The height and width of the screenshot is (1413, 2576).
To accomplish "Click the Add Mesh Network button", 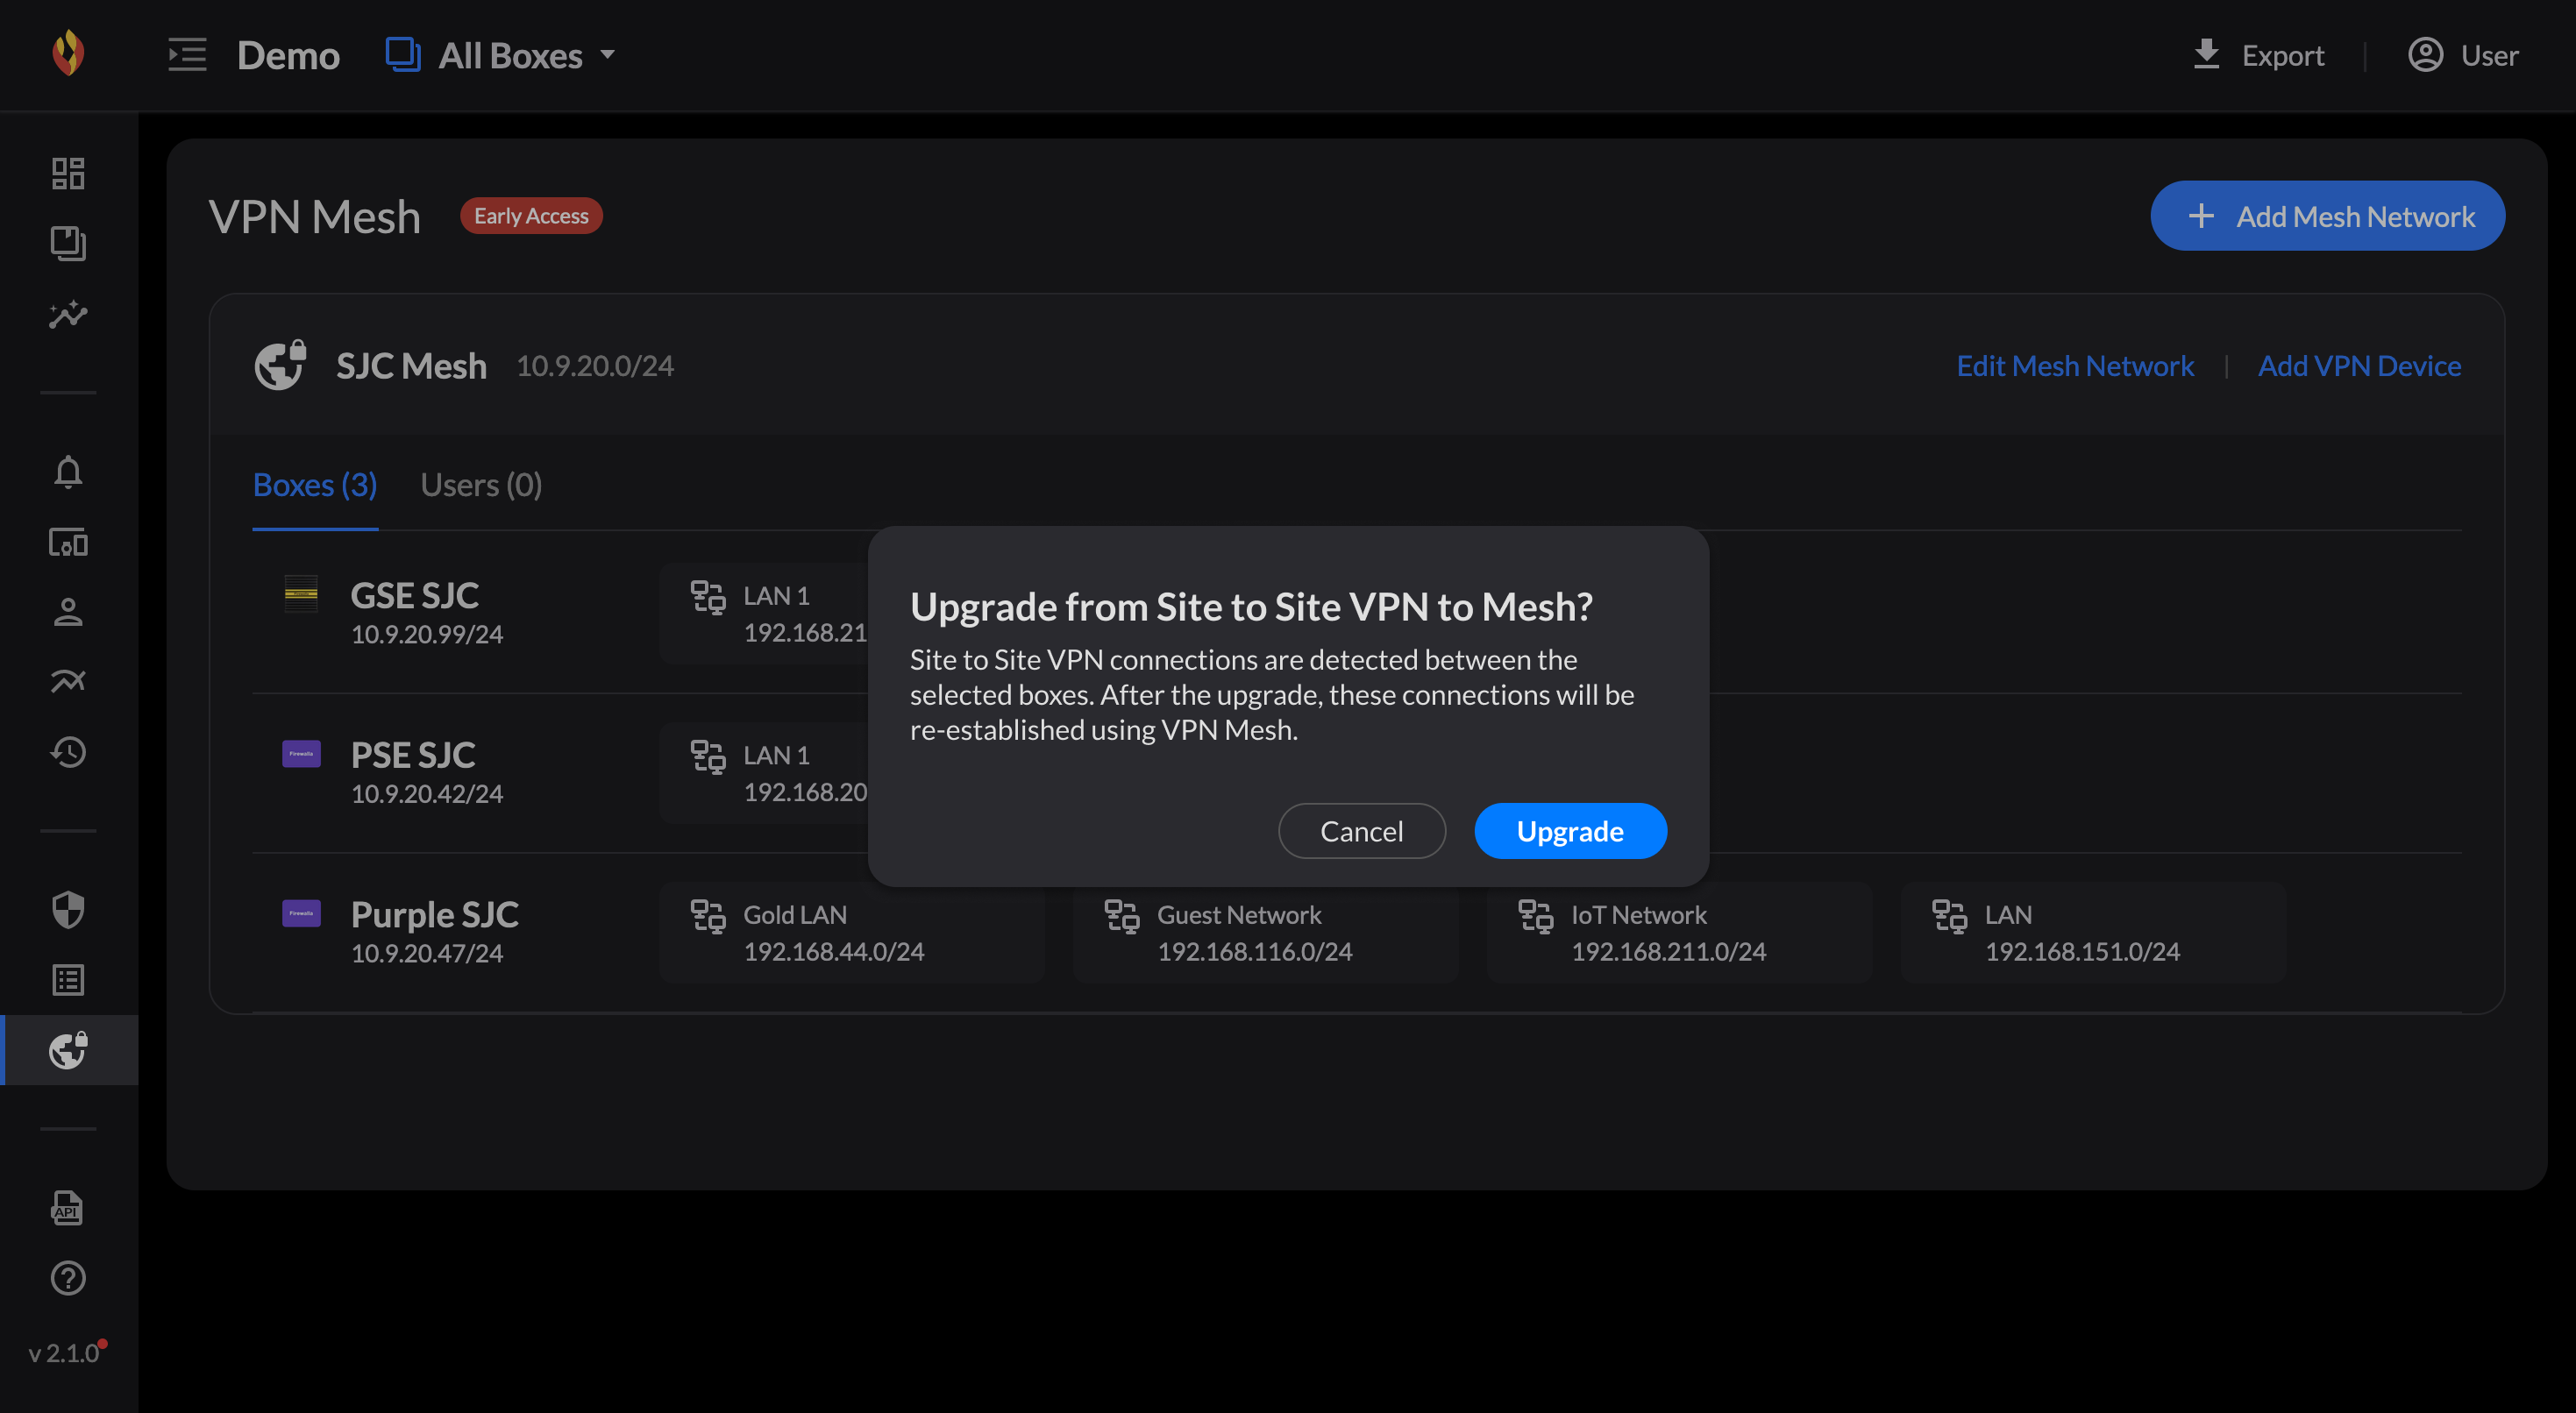I will [2327, 216].
